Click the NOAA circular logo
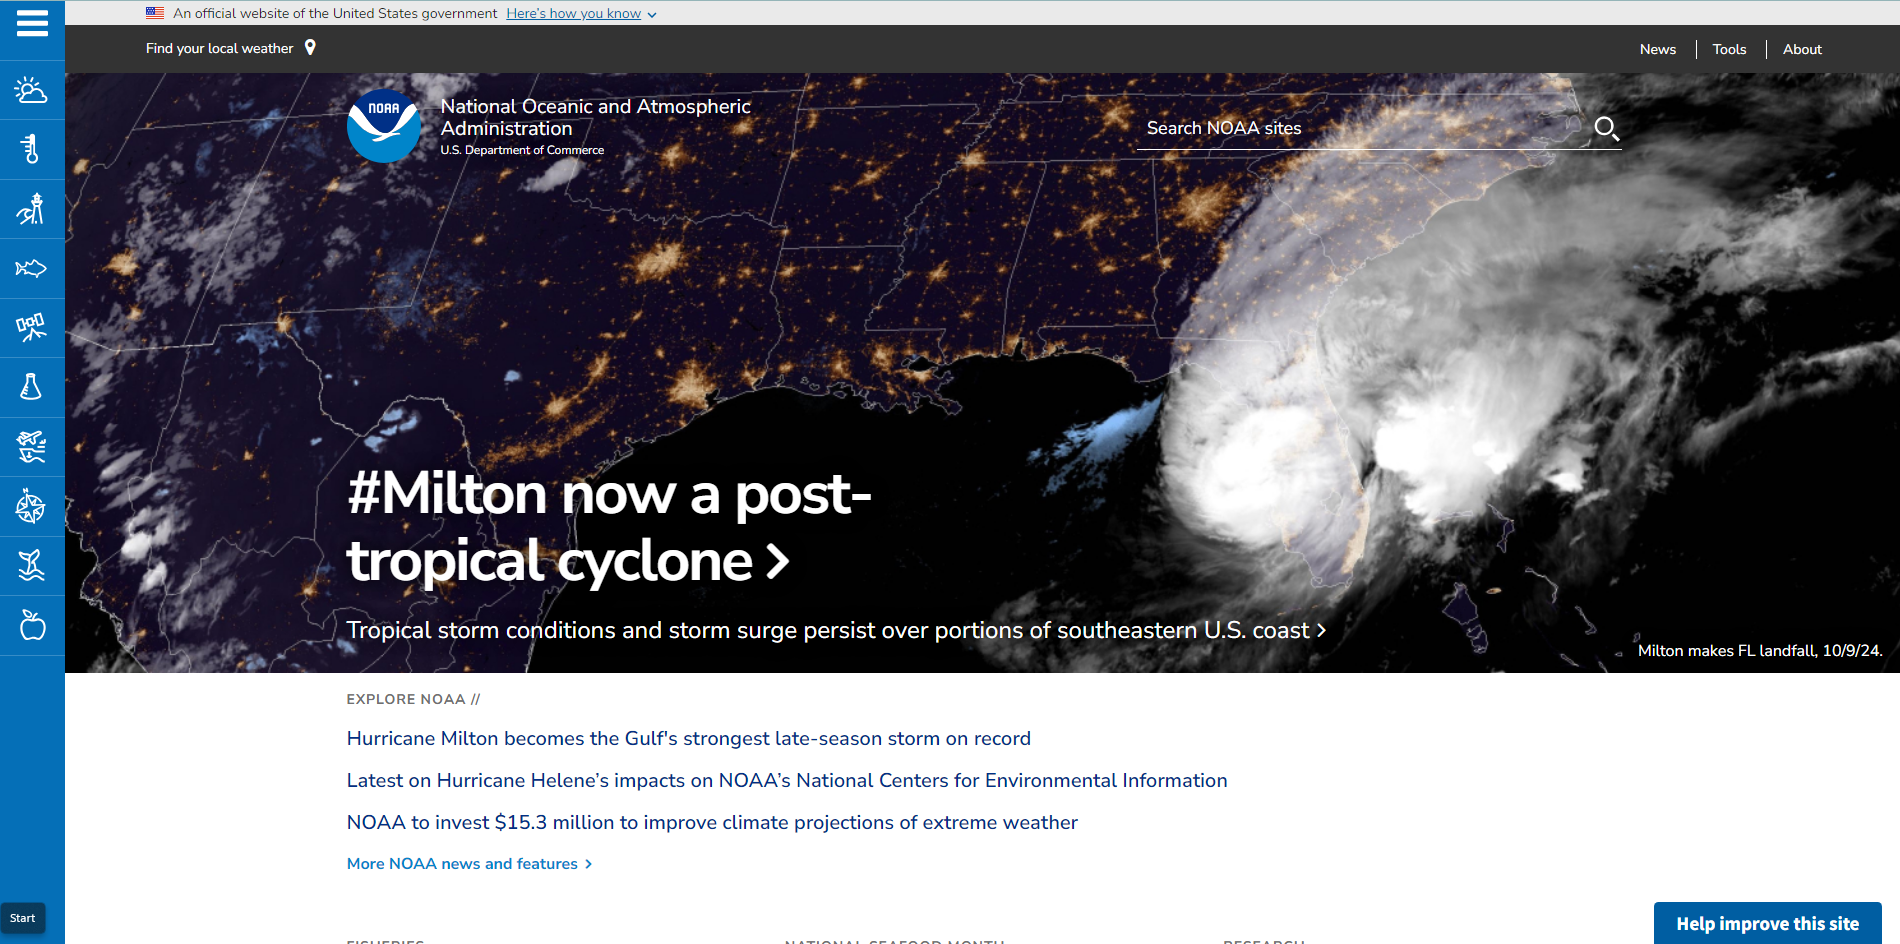1900x944 pixels. [x=384, y=126]
